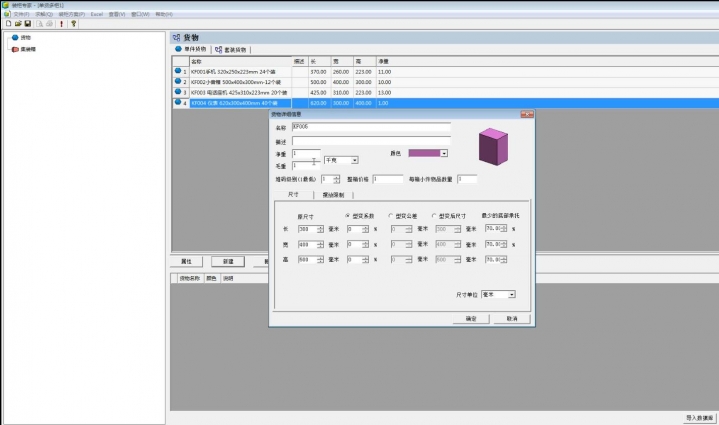This screenshot has height=425, width=719.
Task: Select the 集装箱 node in the tree
Action: [28, 48]
